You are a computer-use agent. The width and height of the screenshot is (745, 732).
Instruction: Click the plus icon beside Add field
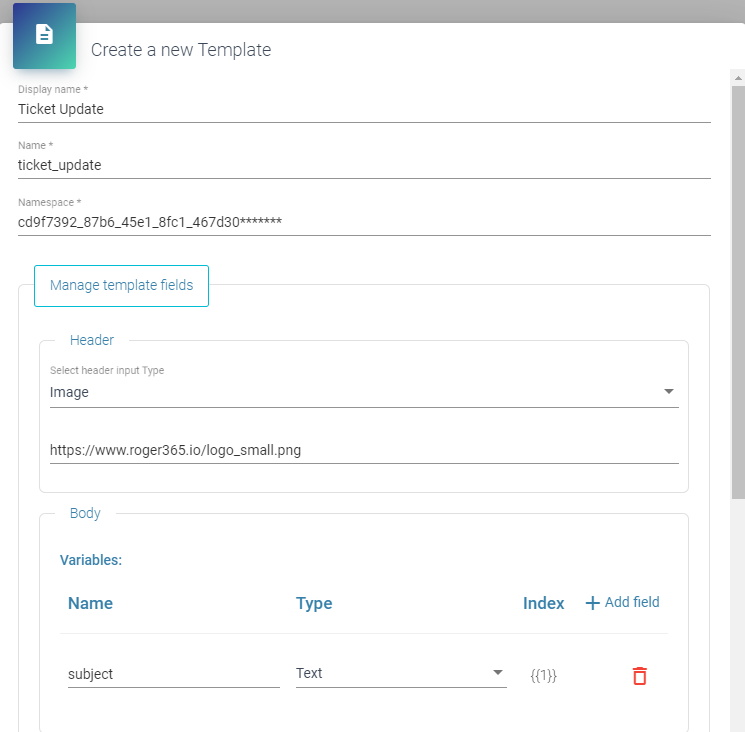pyautogui.click(x=592, y=603)
